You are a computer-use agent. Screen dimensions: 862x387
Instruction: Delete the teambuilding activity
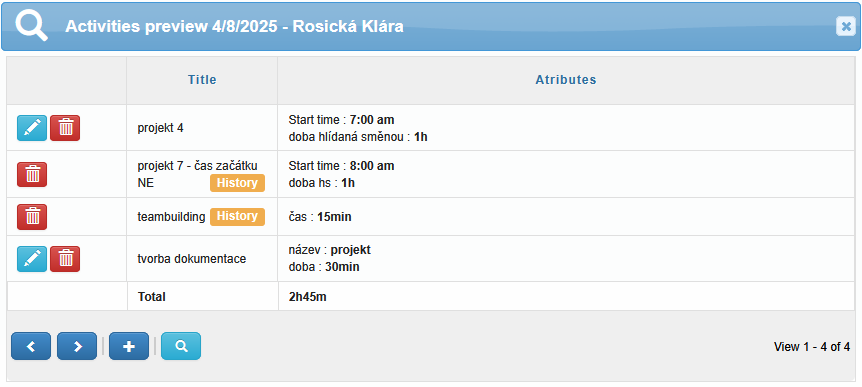32,217
